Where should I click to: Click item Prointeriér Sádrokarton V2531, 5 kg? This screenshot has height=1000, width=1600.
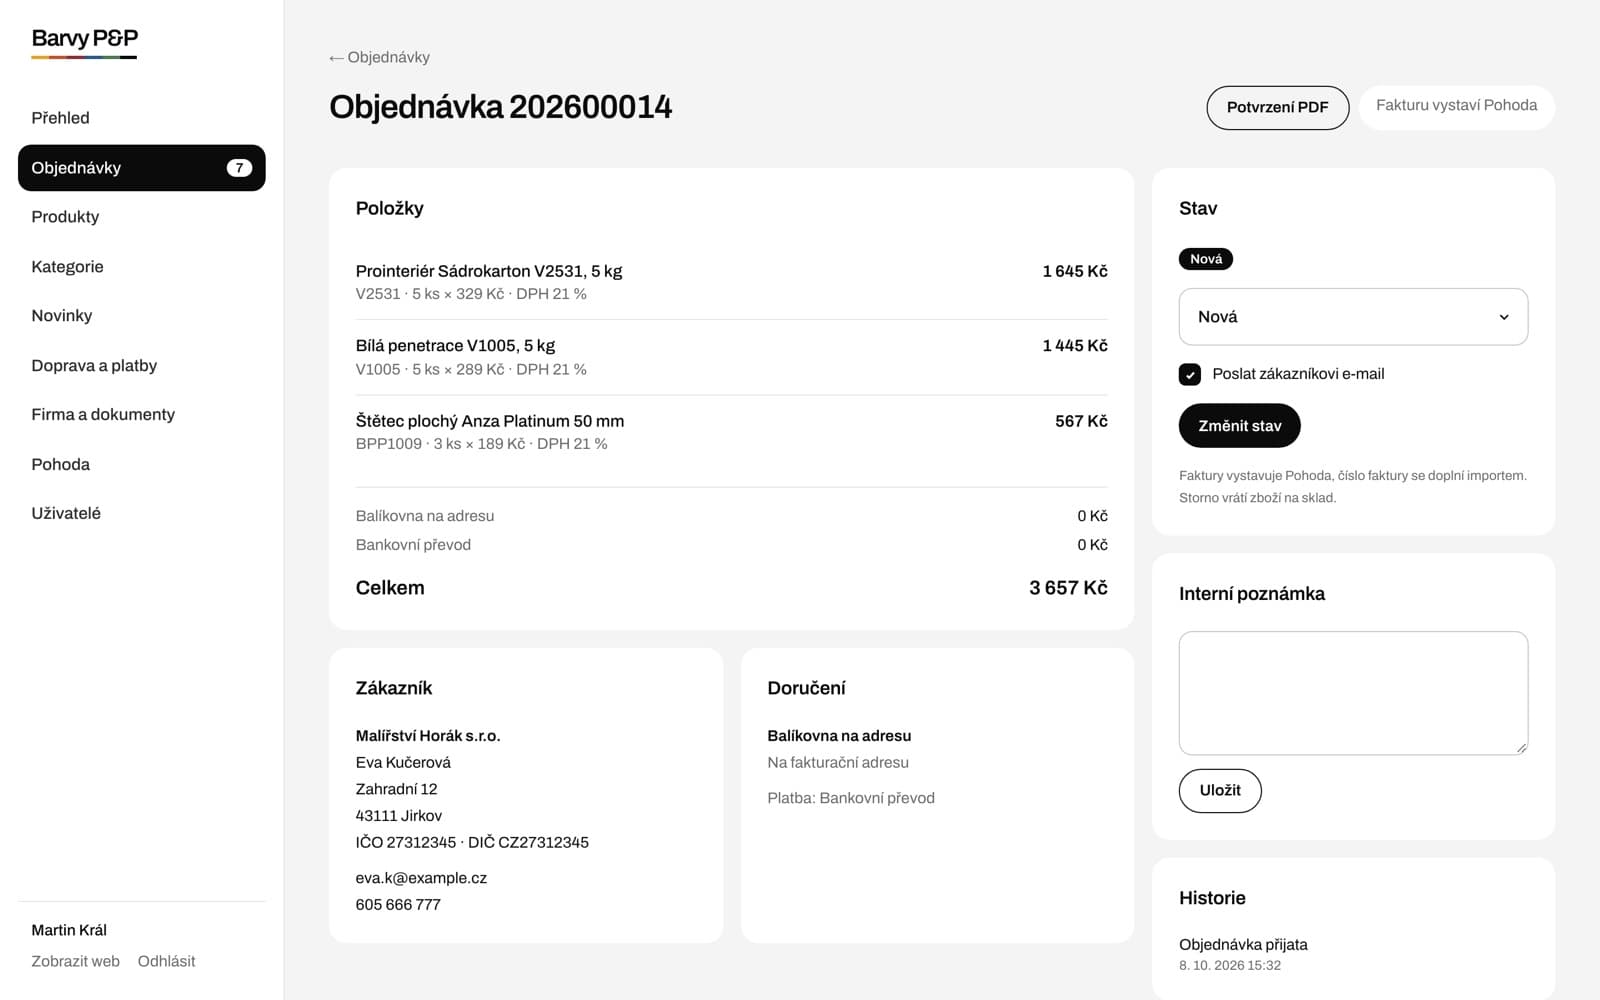click(489, 271)
